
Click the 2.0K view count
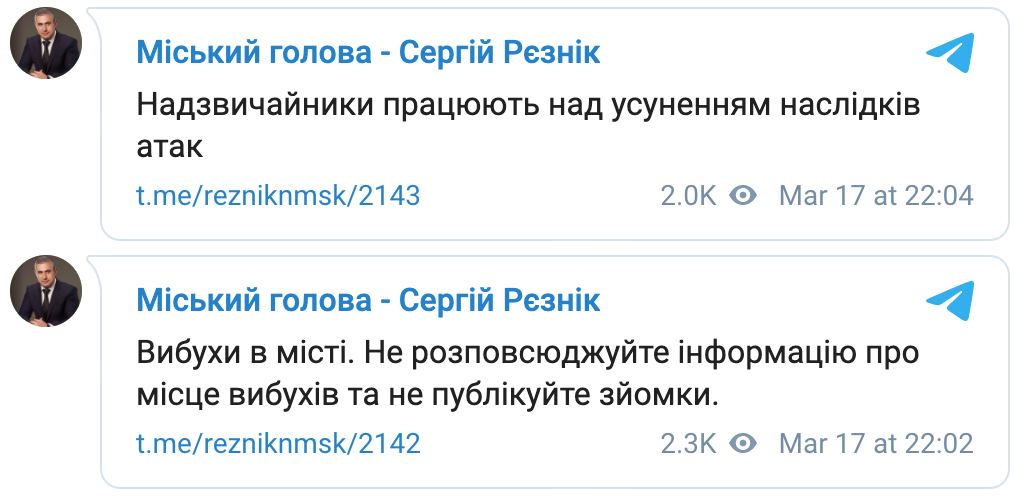[x=688, y=196]
